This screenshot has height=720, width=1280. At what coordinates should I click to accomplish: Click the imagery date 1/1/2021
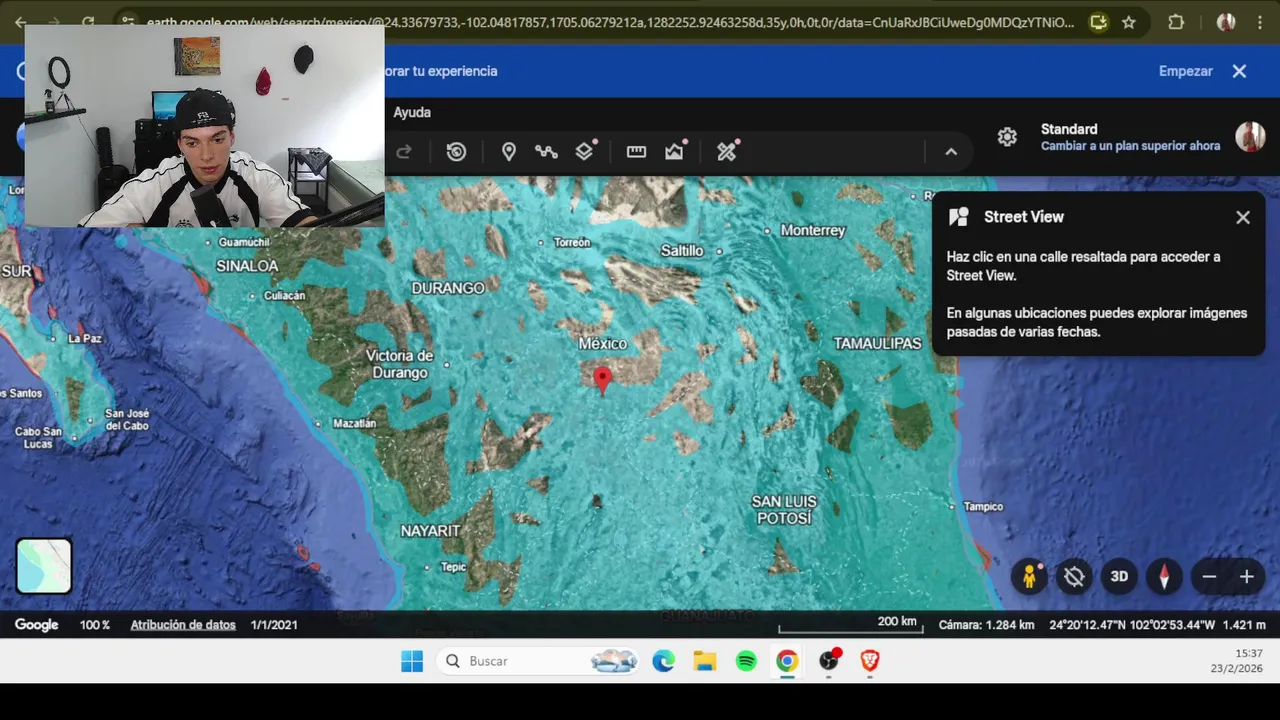274,625
